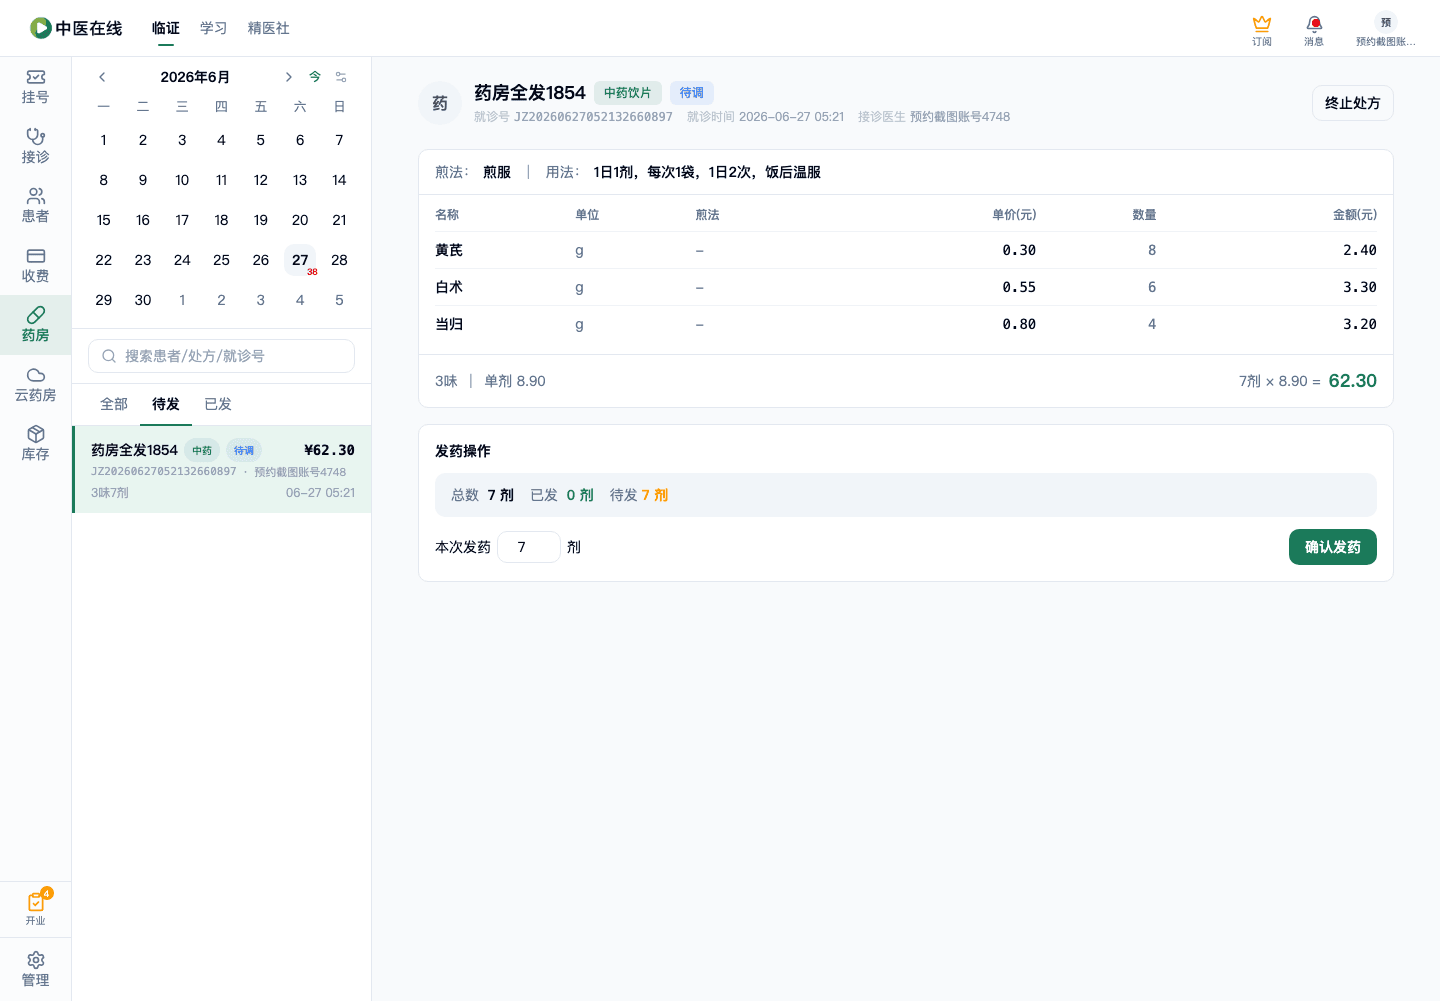Click the 确认发药 button
The height and width of the screenshot is (1001, 1440).
[1333, 547]
